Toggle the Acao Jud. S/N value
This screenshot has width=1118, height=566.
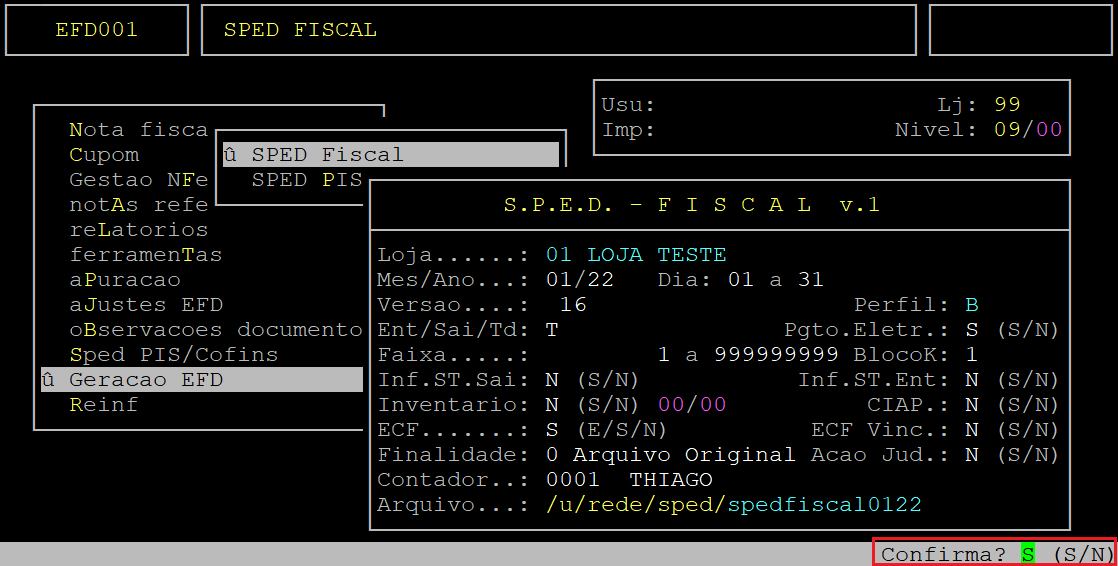point(971,454)
